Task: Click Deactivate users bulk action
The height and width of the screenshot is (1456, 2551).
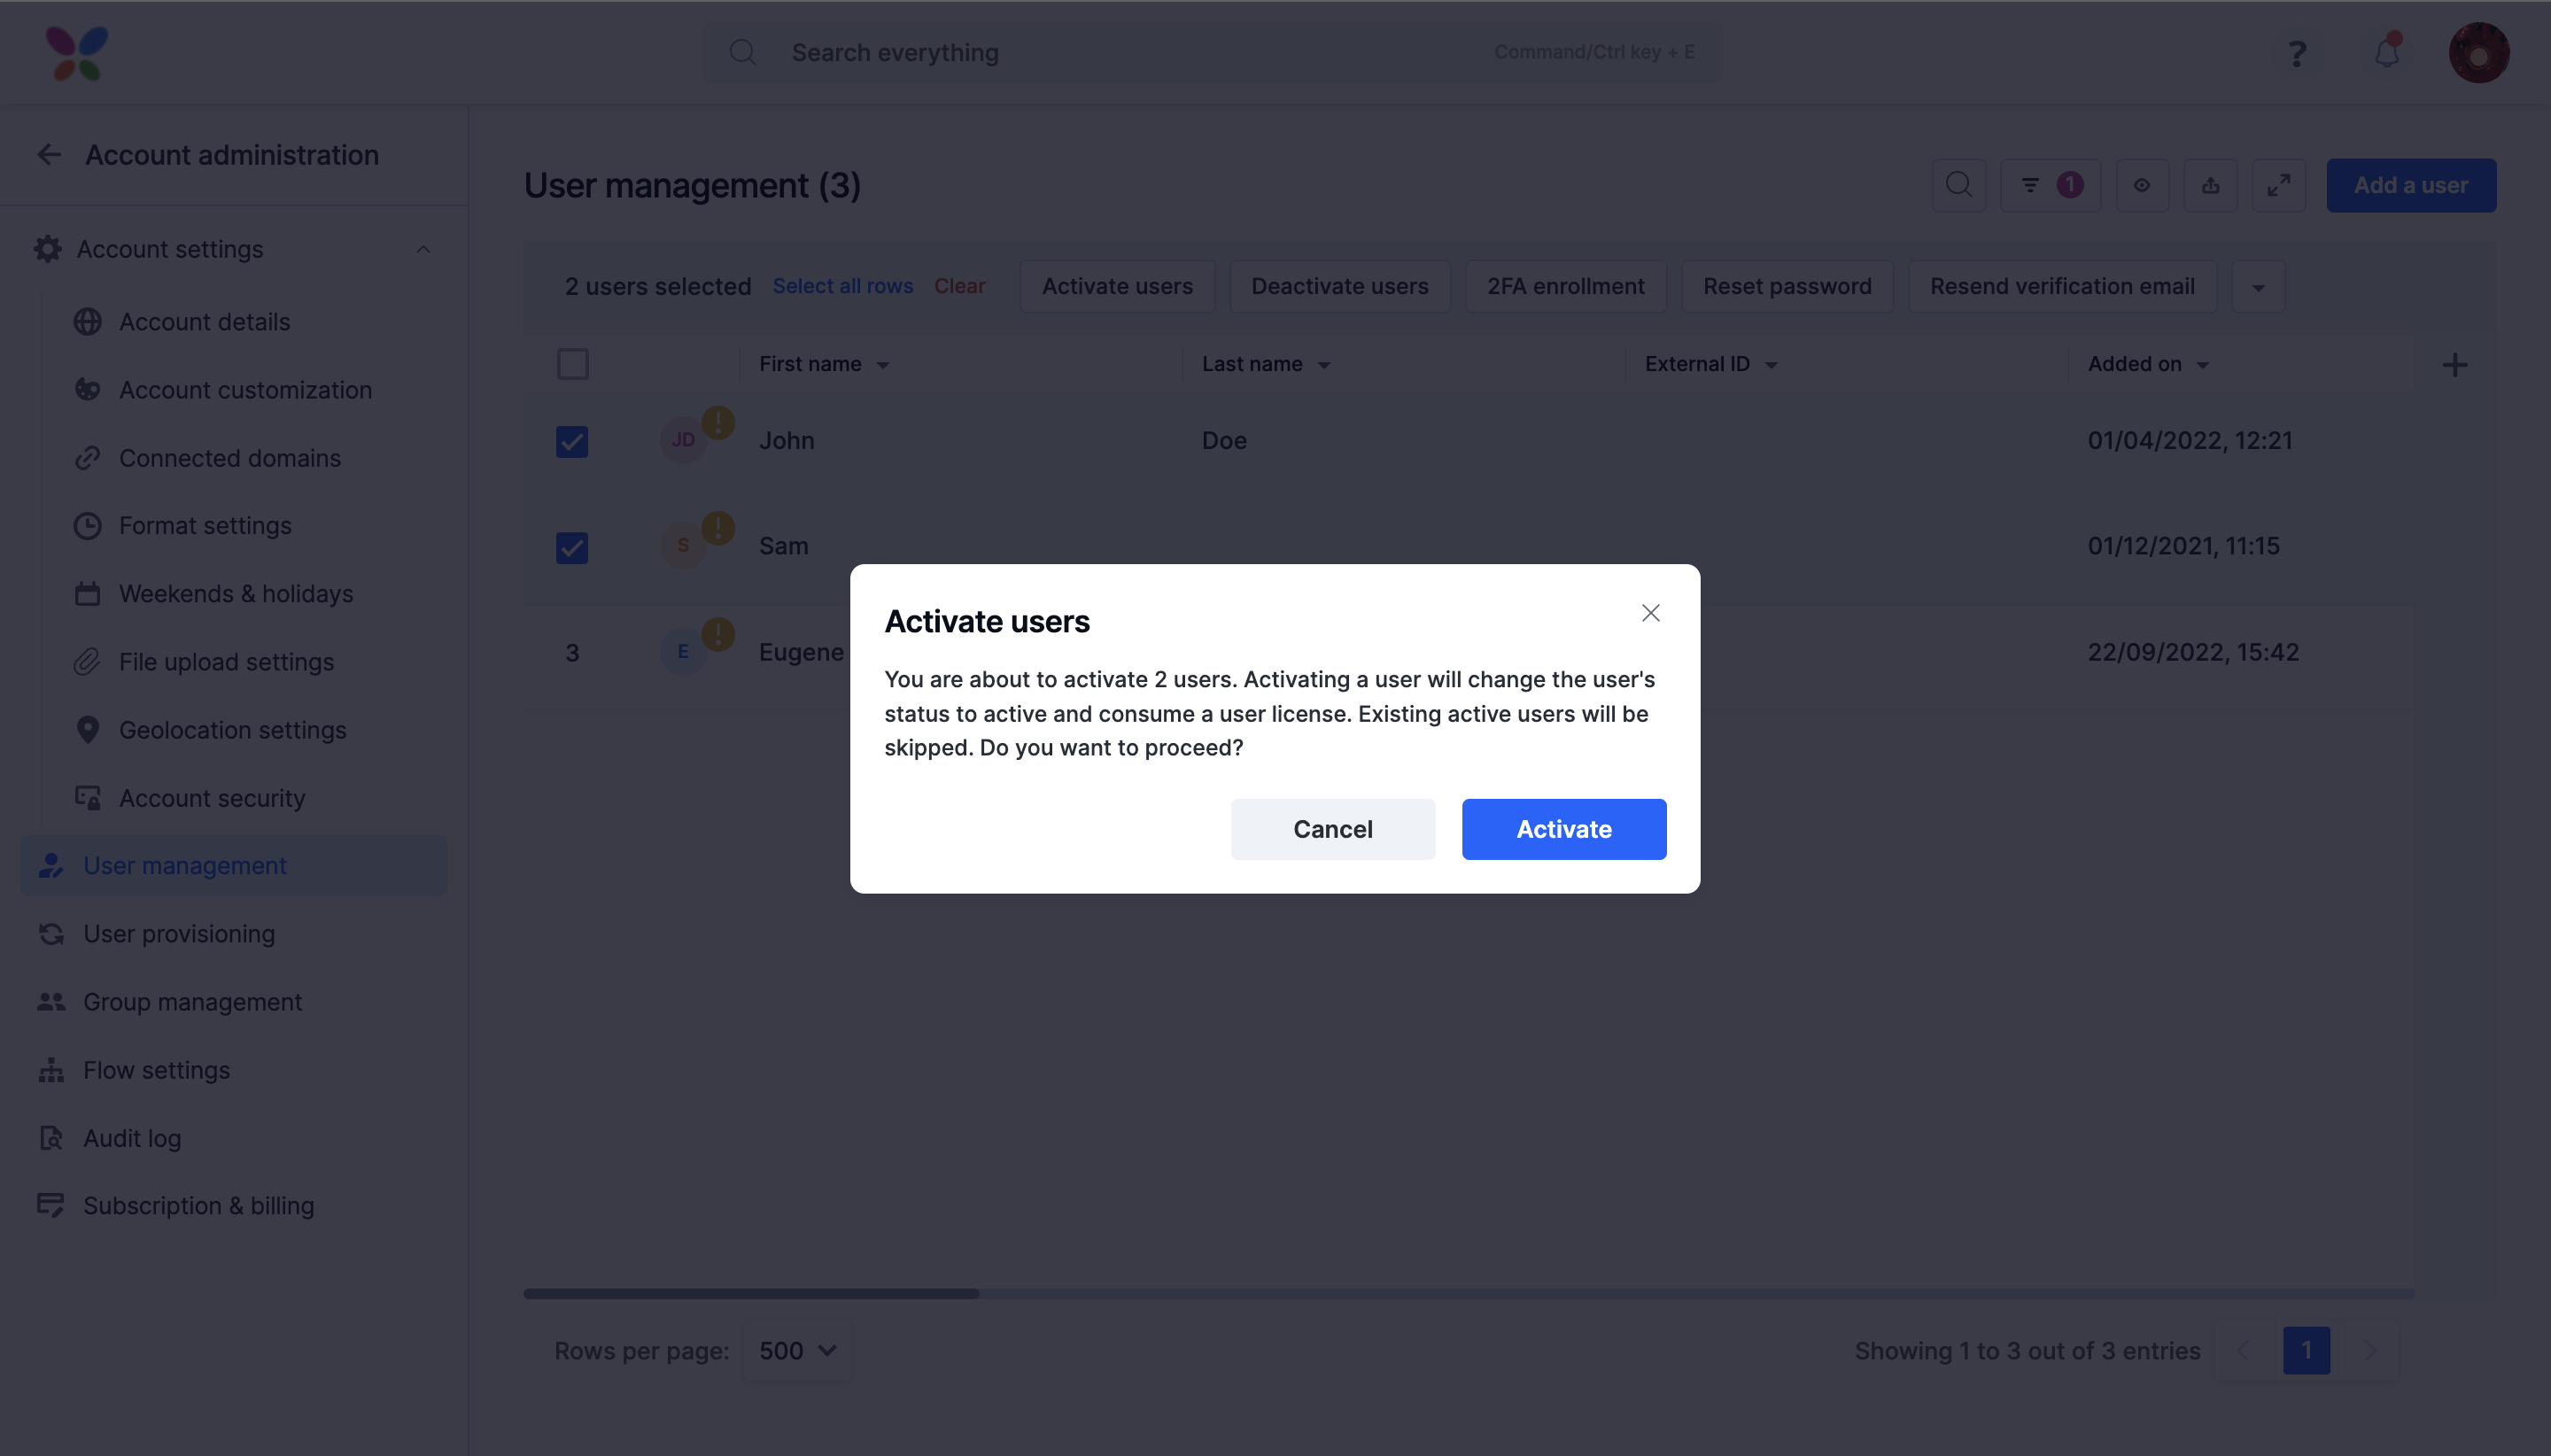Action: [1339, 287]
